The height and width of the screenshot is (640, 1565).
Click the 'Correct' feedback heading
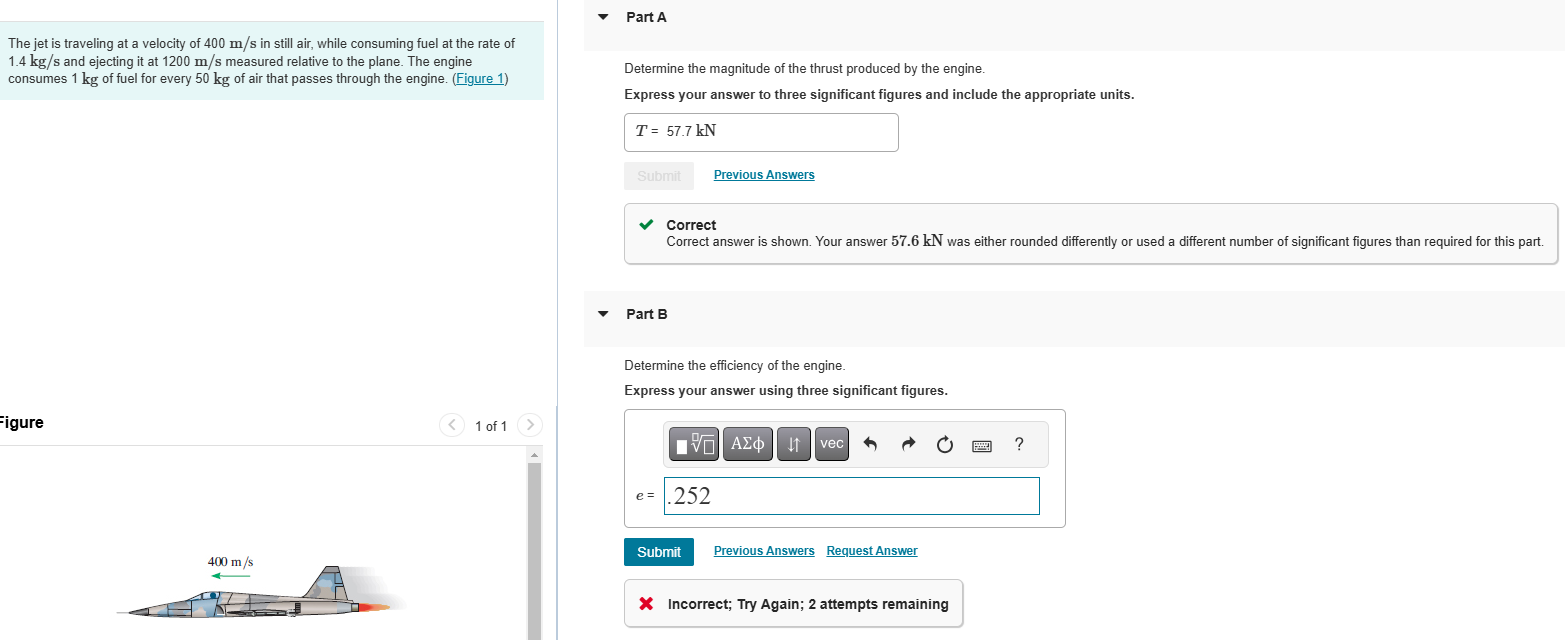691,225
